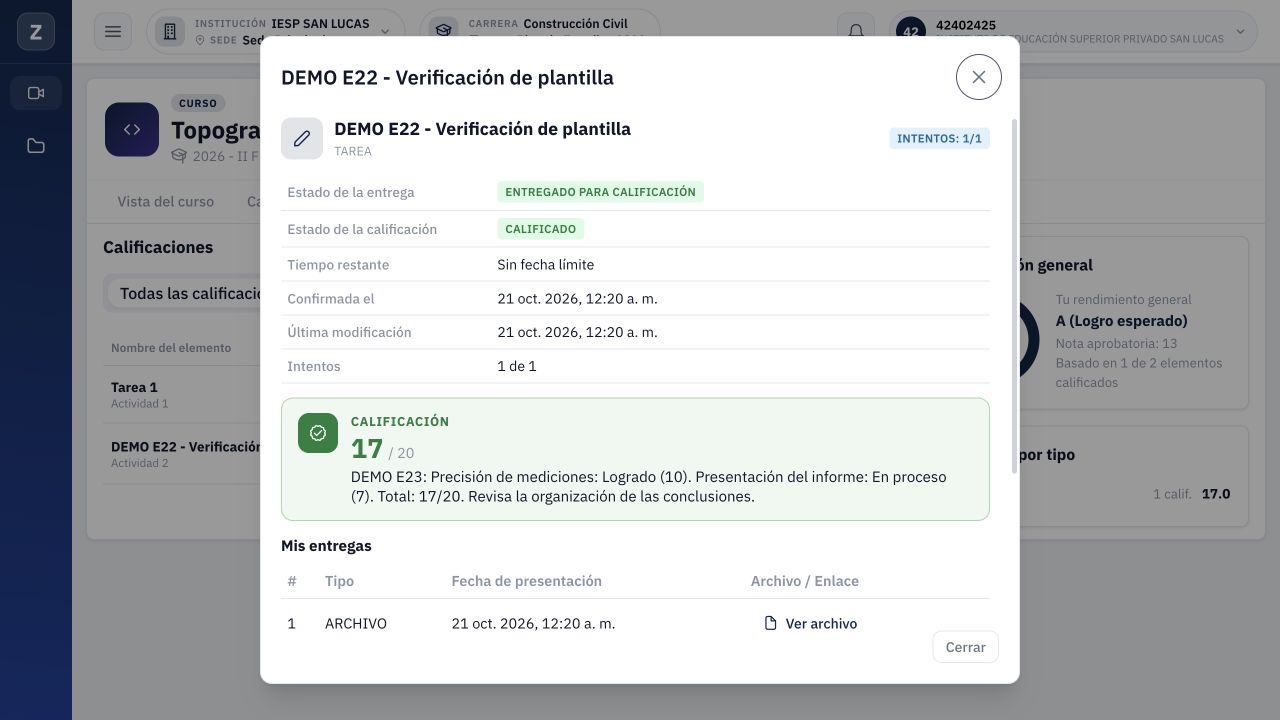Open the folder icon in the sidebar
The height and width of the screenshot is (720, 1280).
pos(36,146)
